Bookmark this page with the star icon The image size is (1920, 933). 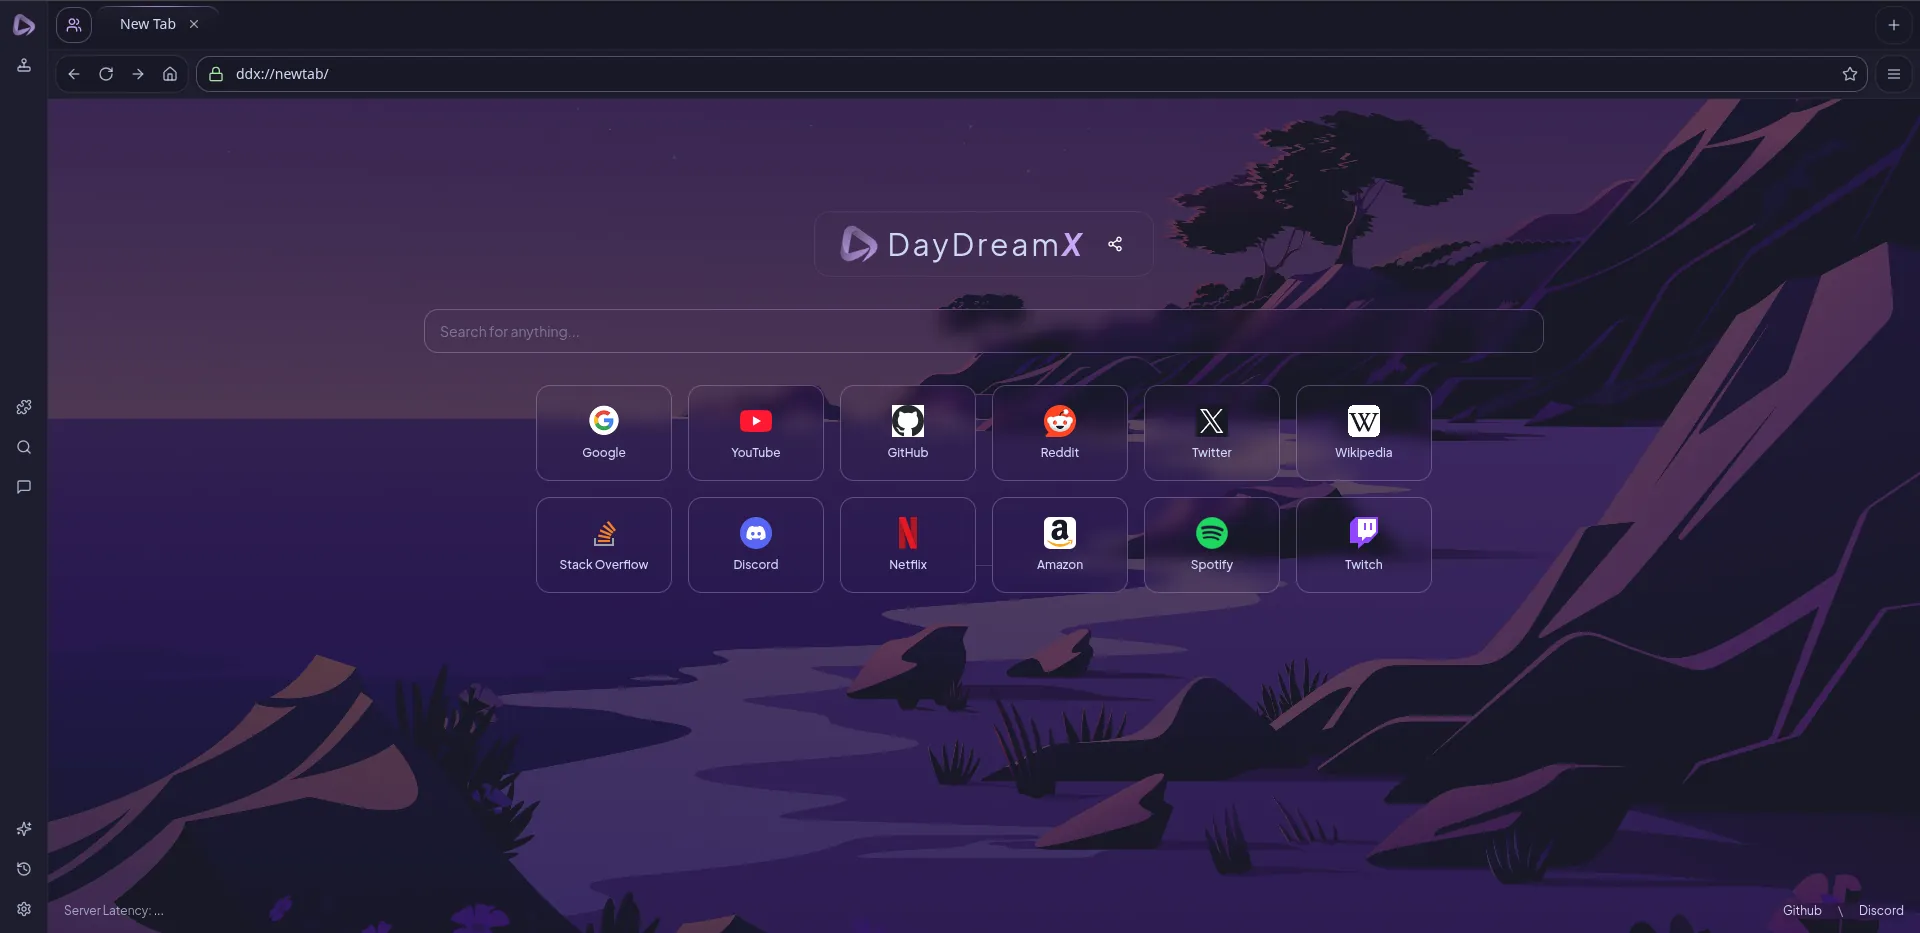1849,74
